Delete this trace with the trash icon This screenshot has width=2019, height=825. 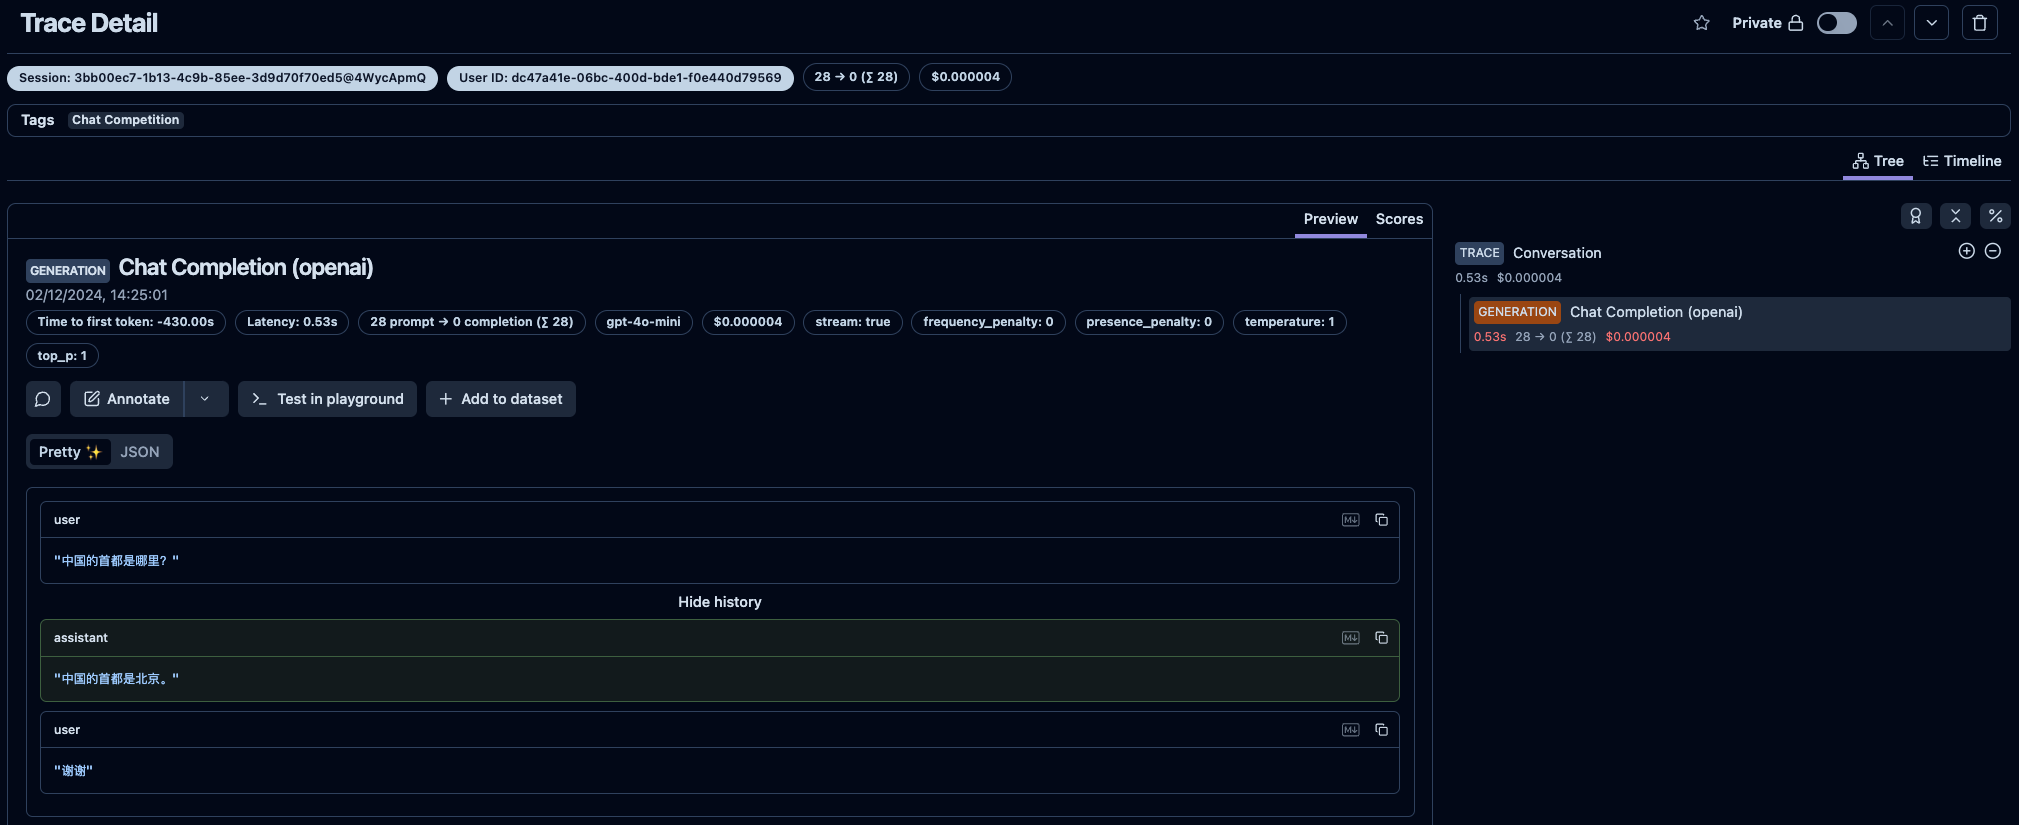pyautogui.click(x=1979, y=23)
